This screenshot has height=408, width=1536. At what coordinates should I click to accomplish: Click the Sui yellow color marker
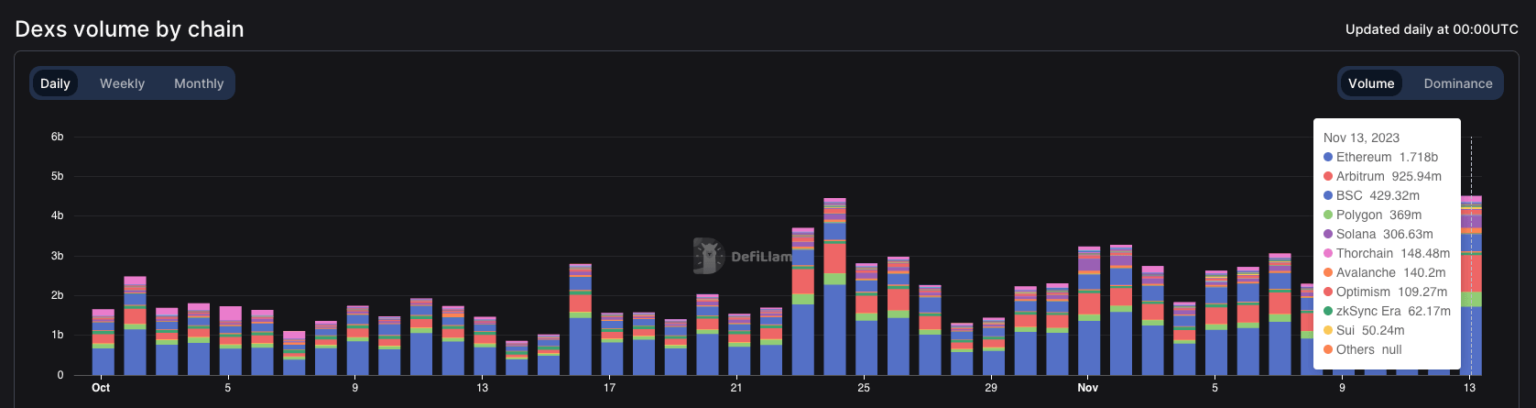[1328, 330]
